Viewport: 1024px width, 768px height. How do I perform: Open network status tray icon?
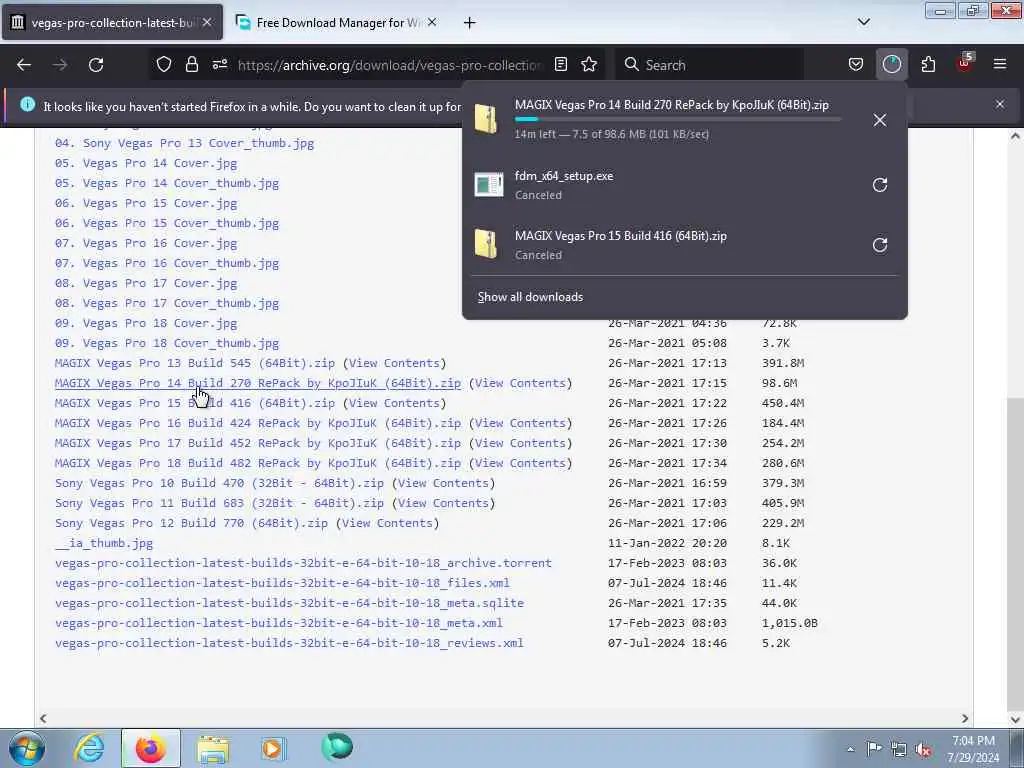(x=899, y=750)
